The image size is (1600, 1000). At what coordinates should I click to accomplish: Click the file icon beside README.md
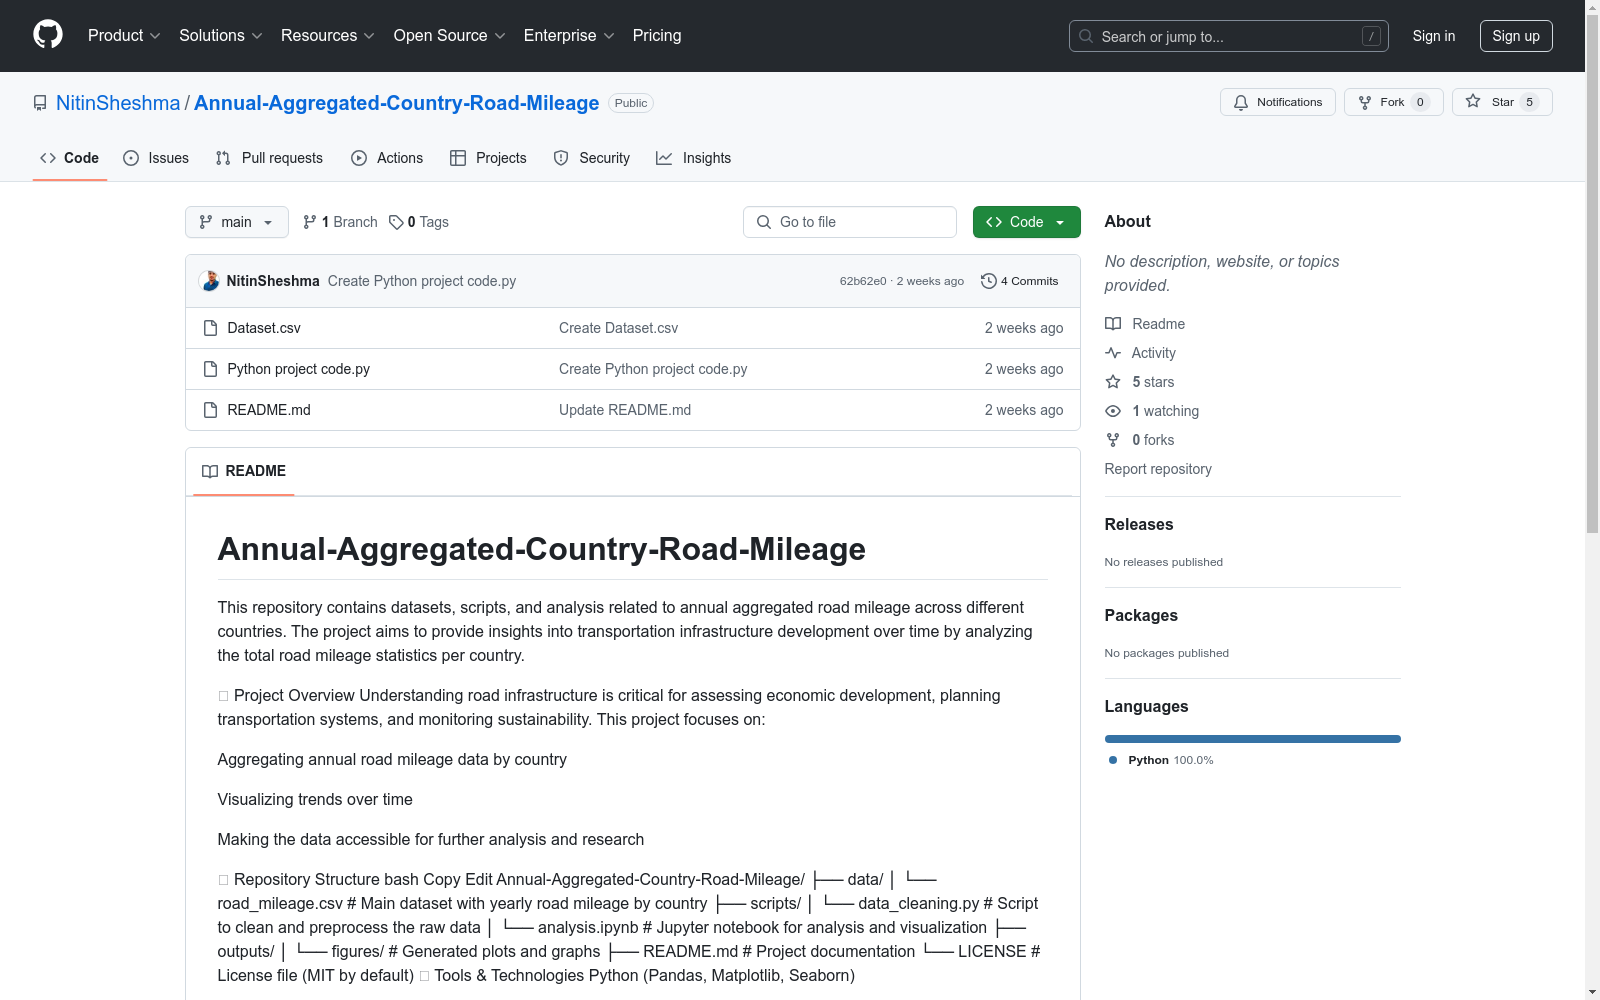(x=210, y=410)
